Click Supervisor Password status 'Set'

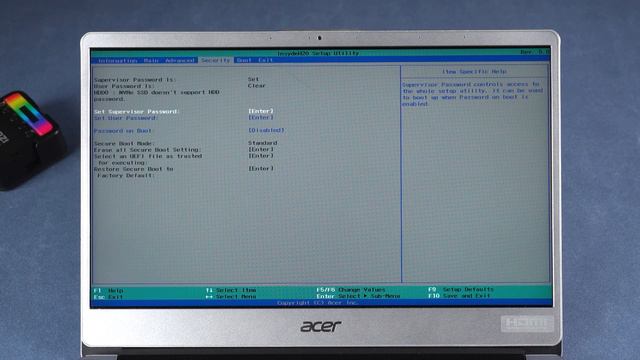click(253, 80)
